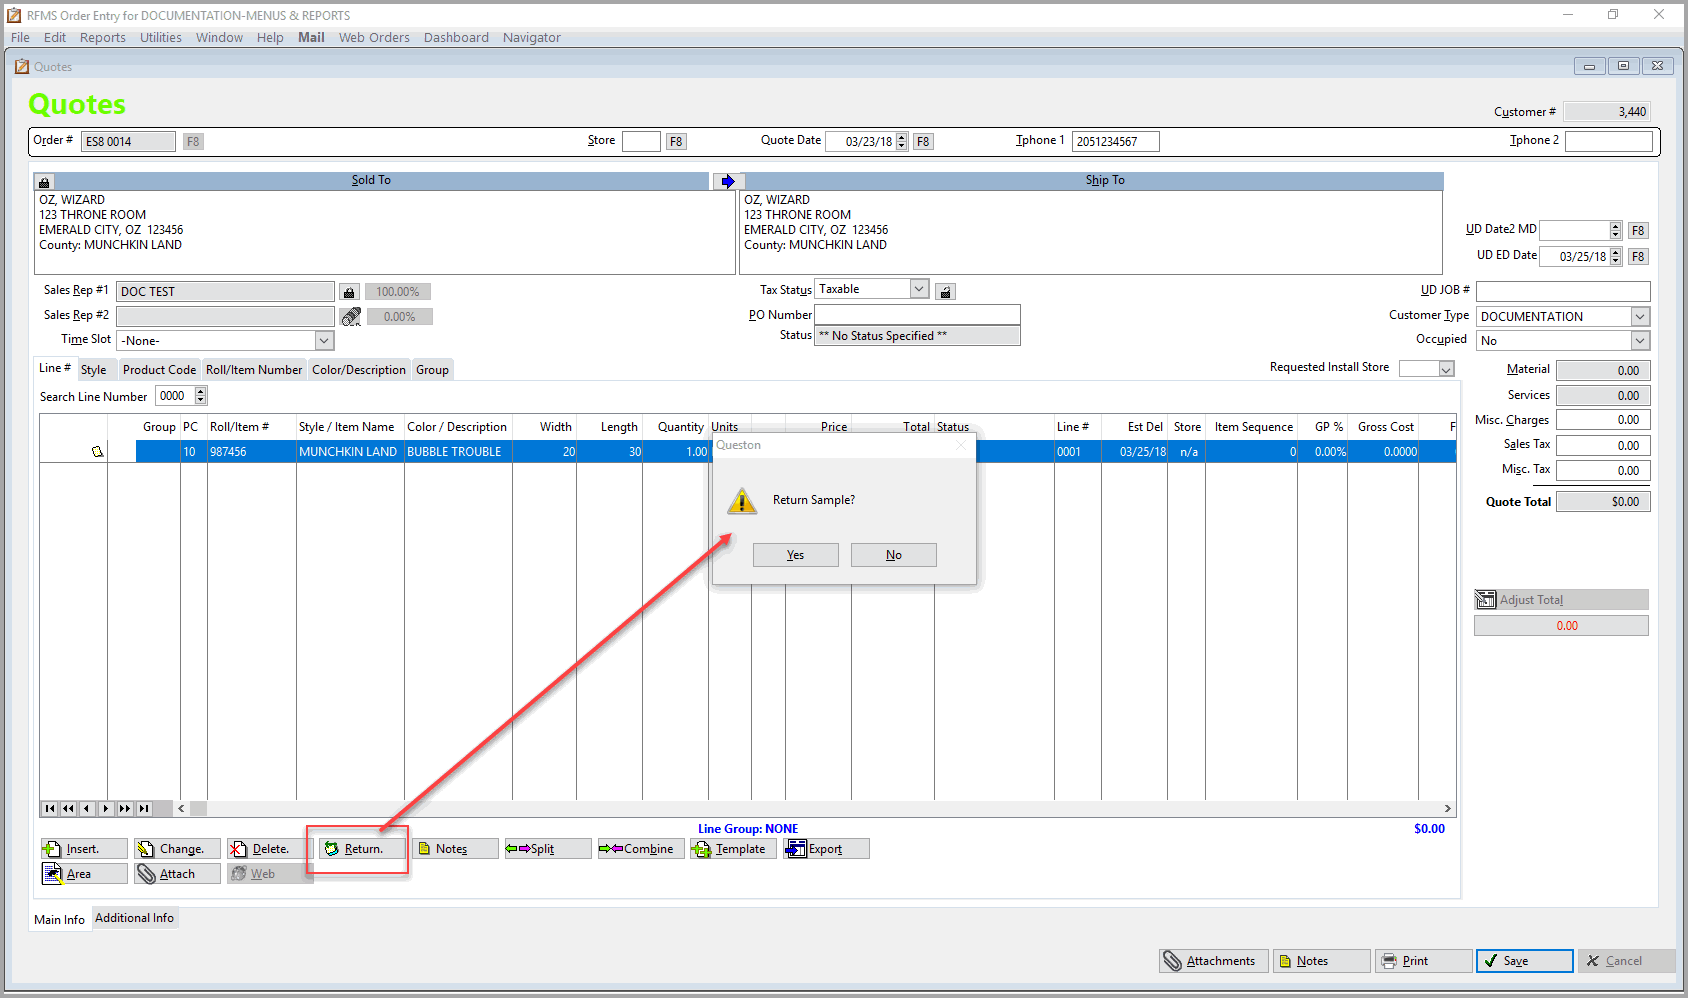Confirm Return Sample by clicking Yes
The width and height of the screenshot is (1688, 998).
[x=795, y=554]
